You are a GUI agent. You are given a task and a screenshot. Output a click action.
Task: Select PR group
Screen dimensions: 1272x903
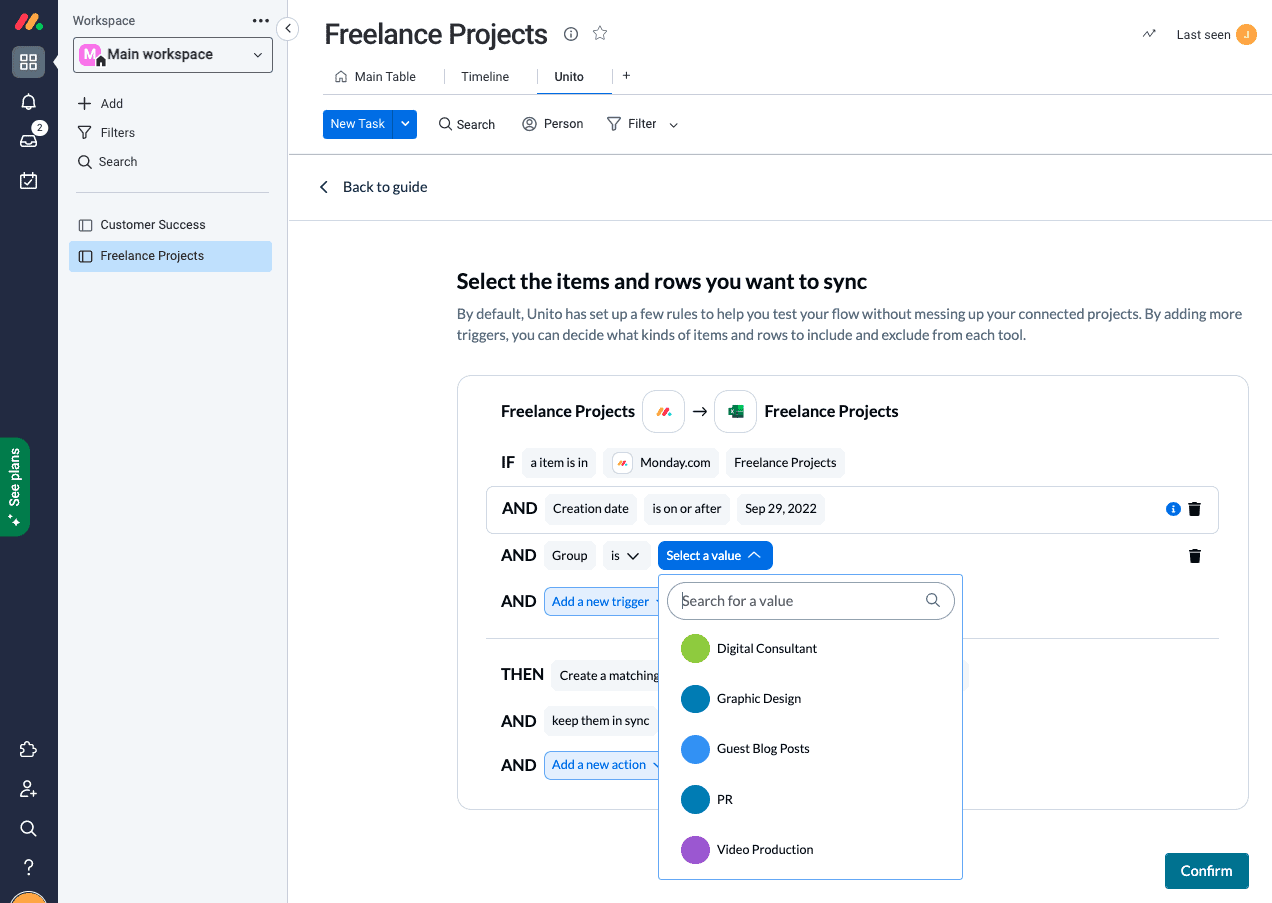point(810,800)
